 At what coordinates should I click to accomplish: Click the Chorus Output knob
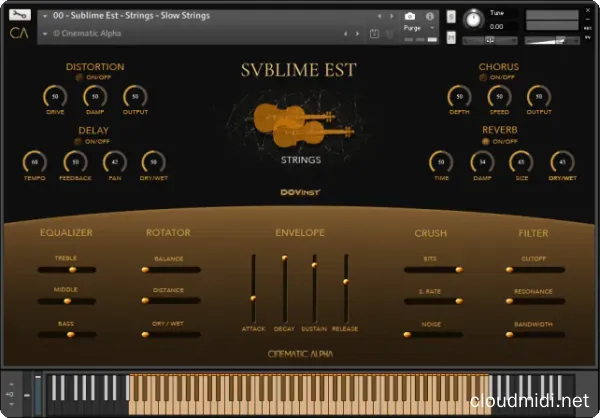pyautogui.click(x=539, y=96)
